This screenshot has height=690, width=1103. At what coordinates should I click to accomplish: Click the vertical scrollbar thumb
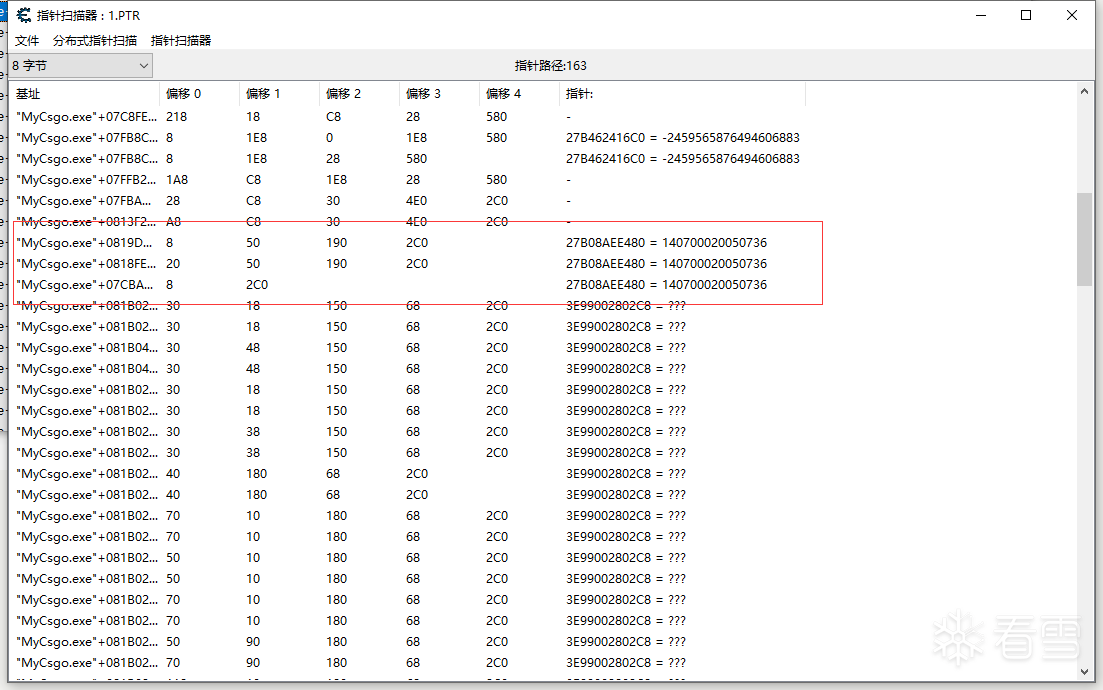click(x=1084, y=239)
